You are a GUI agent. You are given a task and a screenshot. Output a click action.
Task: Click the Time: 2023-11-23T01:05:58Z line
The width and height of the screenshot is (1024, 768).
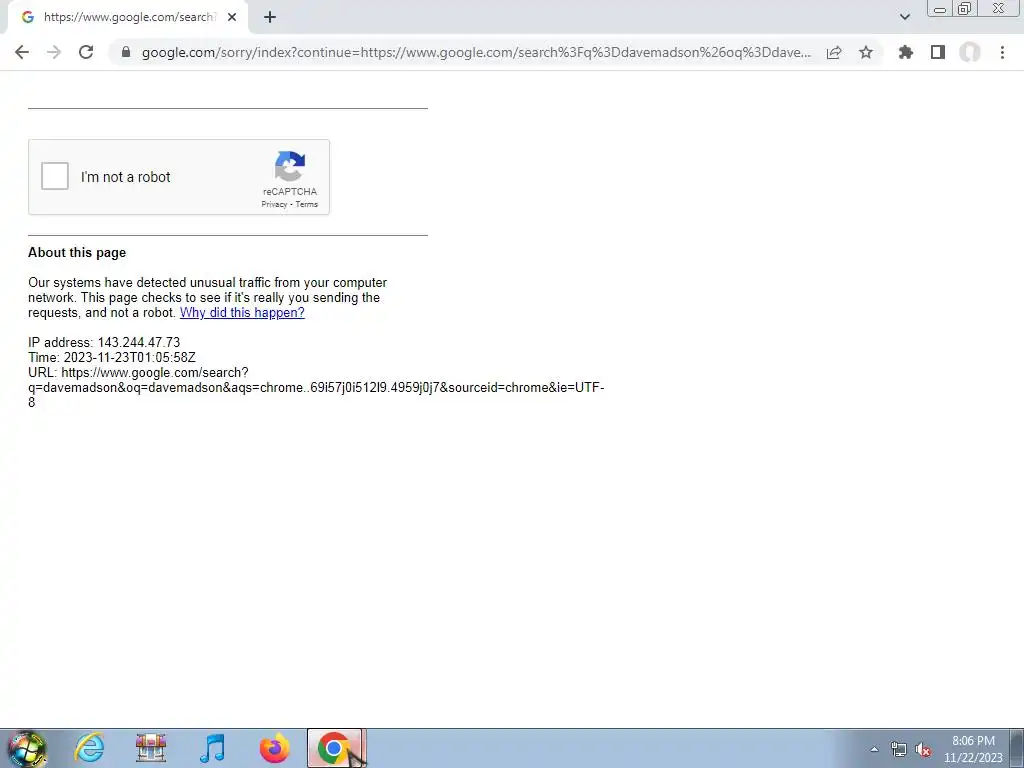point(112,357)
